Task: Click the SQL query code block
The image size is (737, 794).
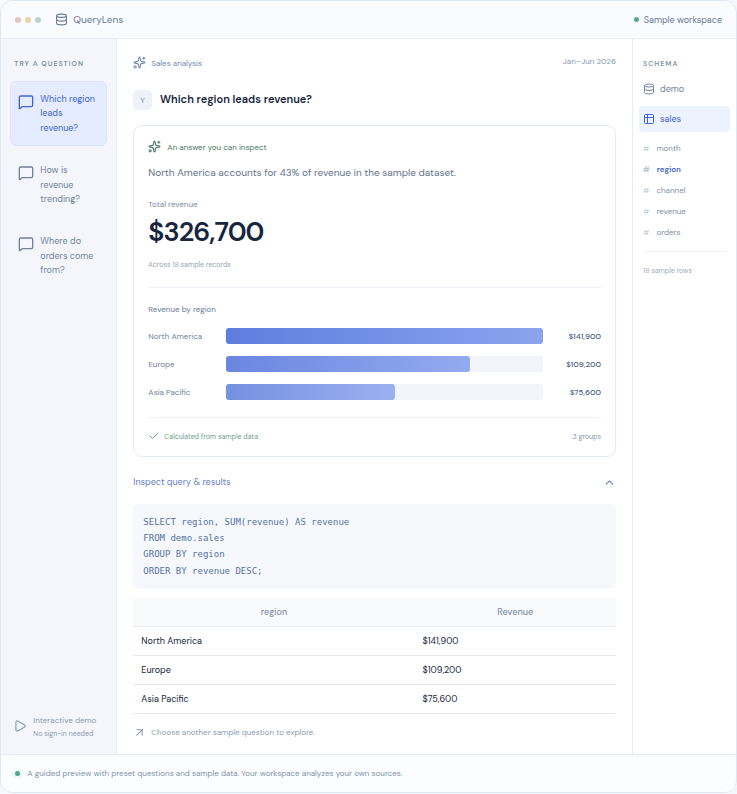Action: pyautogui.click(x=374, y=546)
